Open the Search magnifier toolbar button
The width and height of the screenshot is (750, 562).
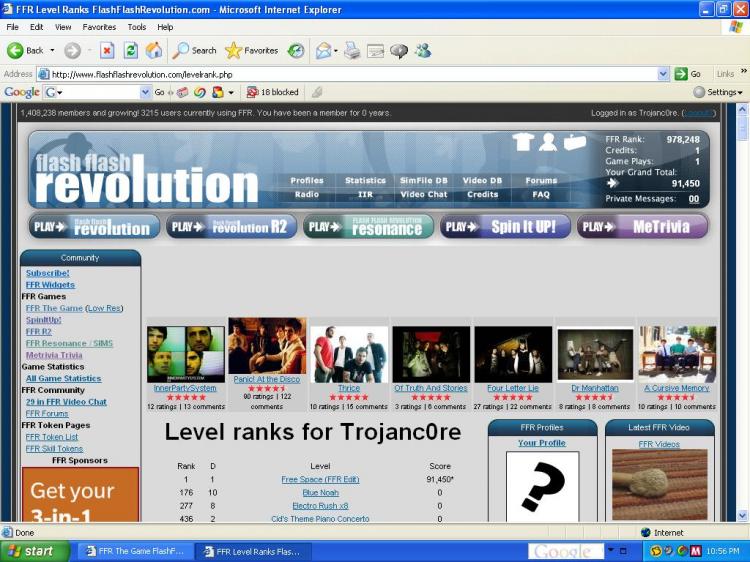(x=194, y=50)
